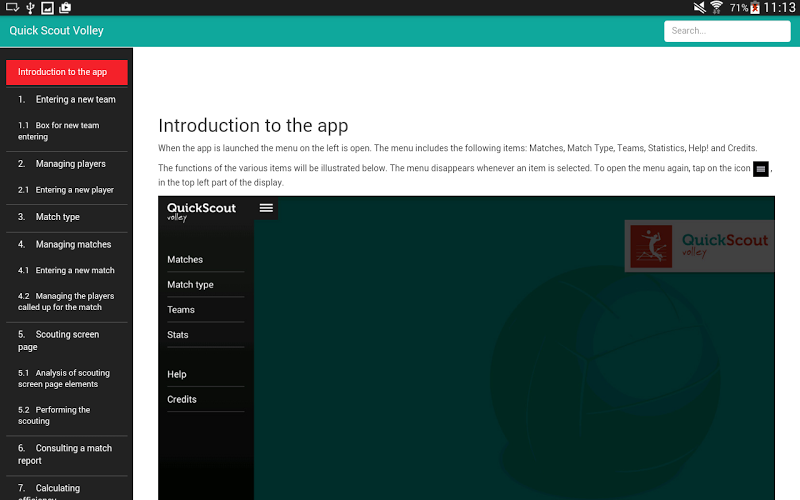
Task: Open 4.2 Managing the players called up
Action: tap(67, 302)
